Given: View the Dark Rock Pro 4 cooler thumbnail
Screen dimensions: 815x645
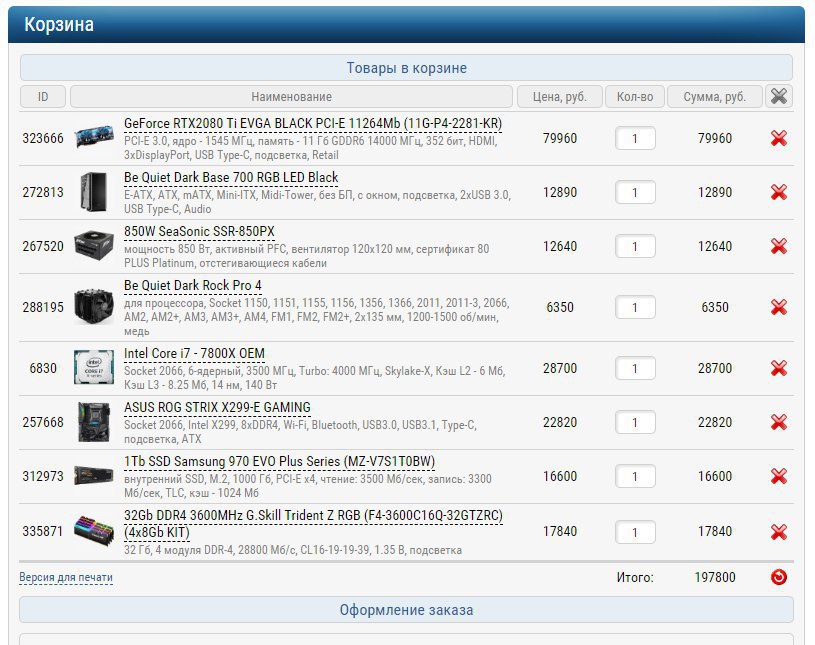Looking at the screenshot, I should (94, 307).
